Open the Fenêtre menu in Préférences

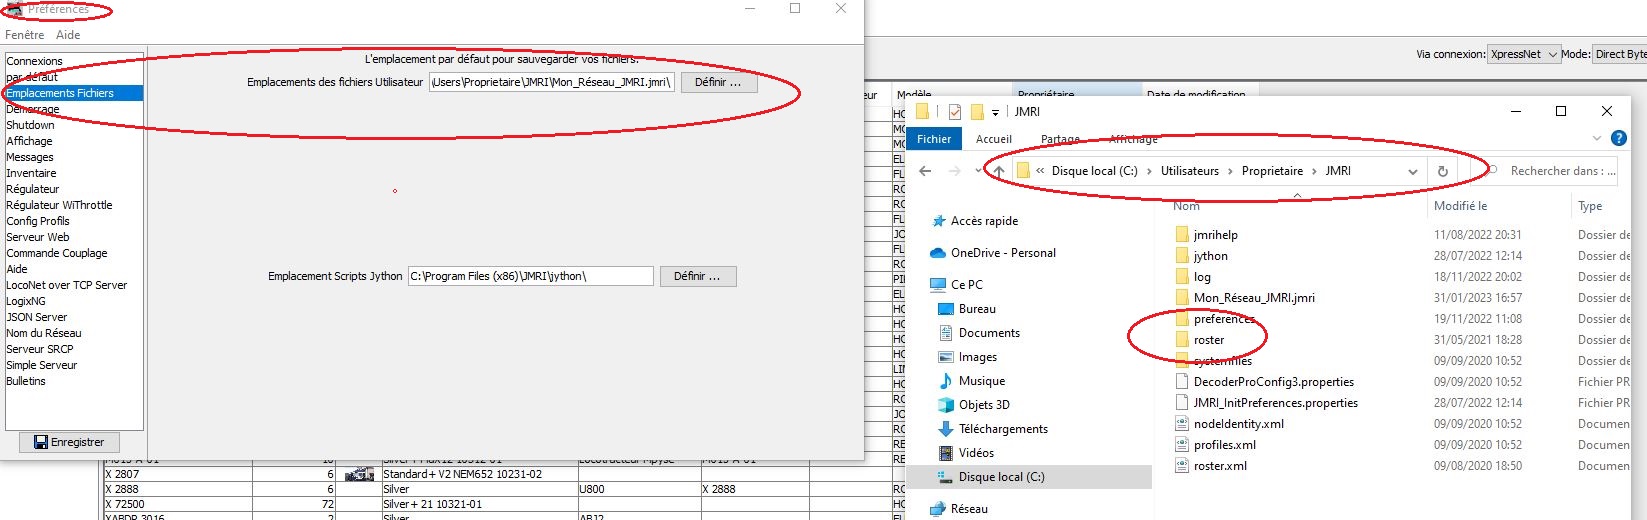pos(25,35)
